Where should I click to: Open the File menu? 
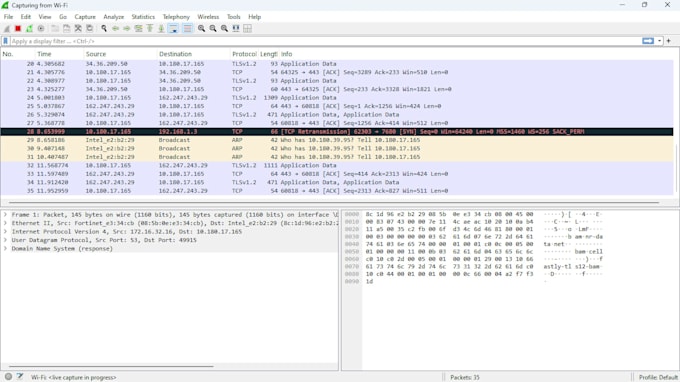point(8,17)
